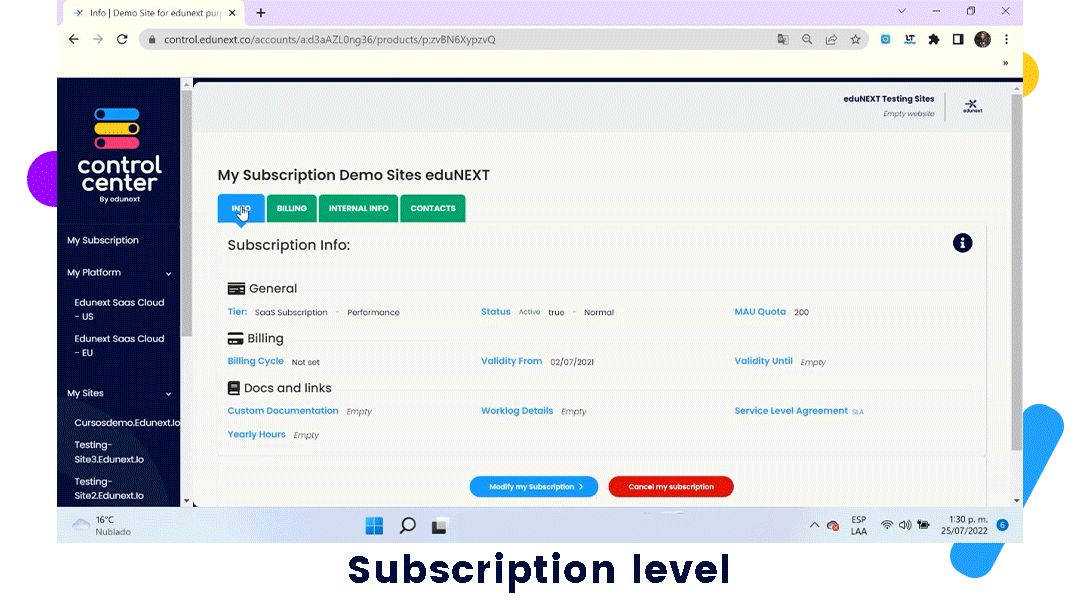Open Windows taskbar search
This screenshot has height=601, width=1080.
(x=407, y=526)
